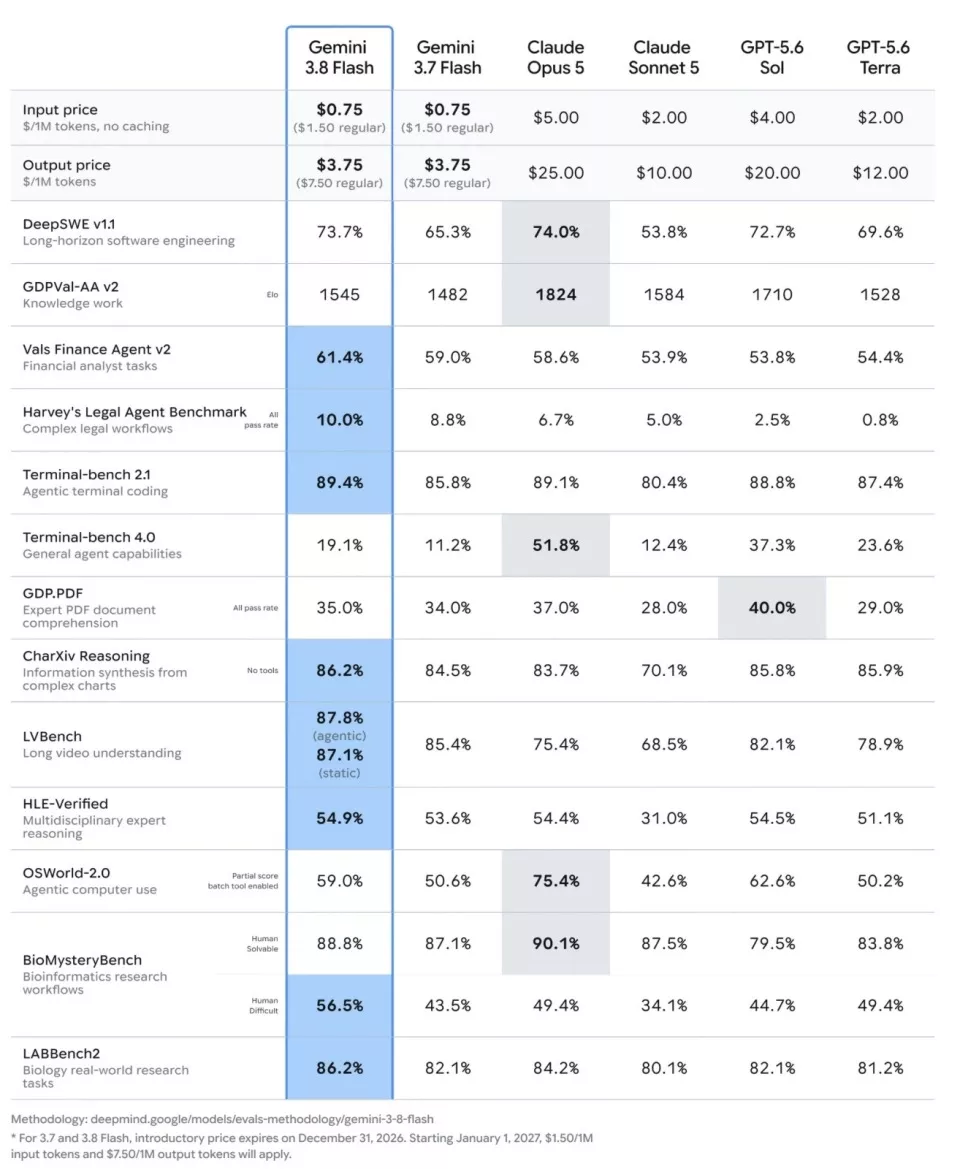This screenshot has width=960, height=1169.
Task: Select the Claude Opus 5 column header
Action: coord(555,57)
